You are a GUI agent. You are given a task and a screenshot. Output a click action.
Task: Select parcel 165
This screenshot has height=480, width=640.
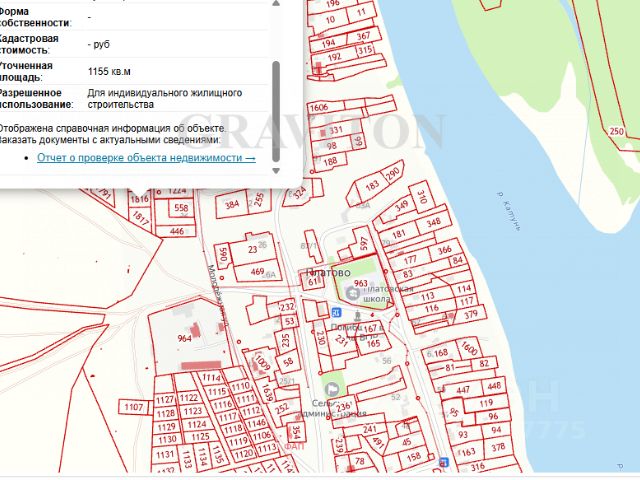[373, 343]
